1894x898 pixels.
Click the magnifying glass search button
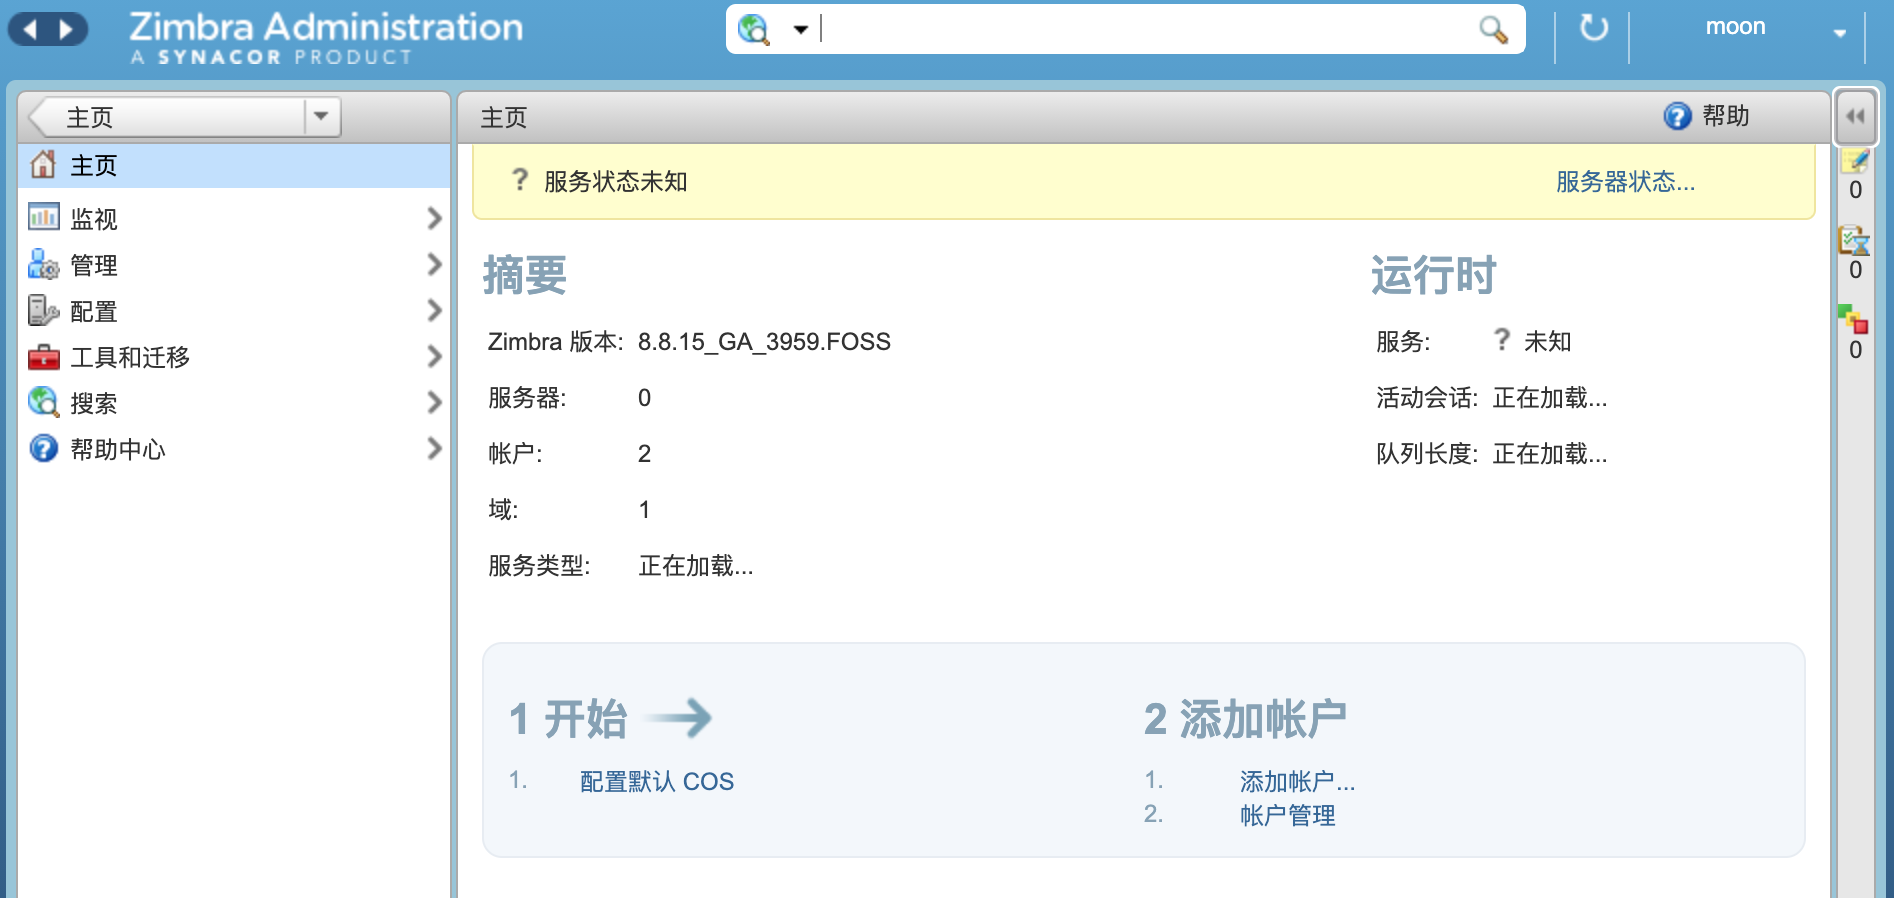pos(1493,29)
